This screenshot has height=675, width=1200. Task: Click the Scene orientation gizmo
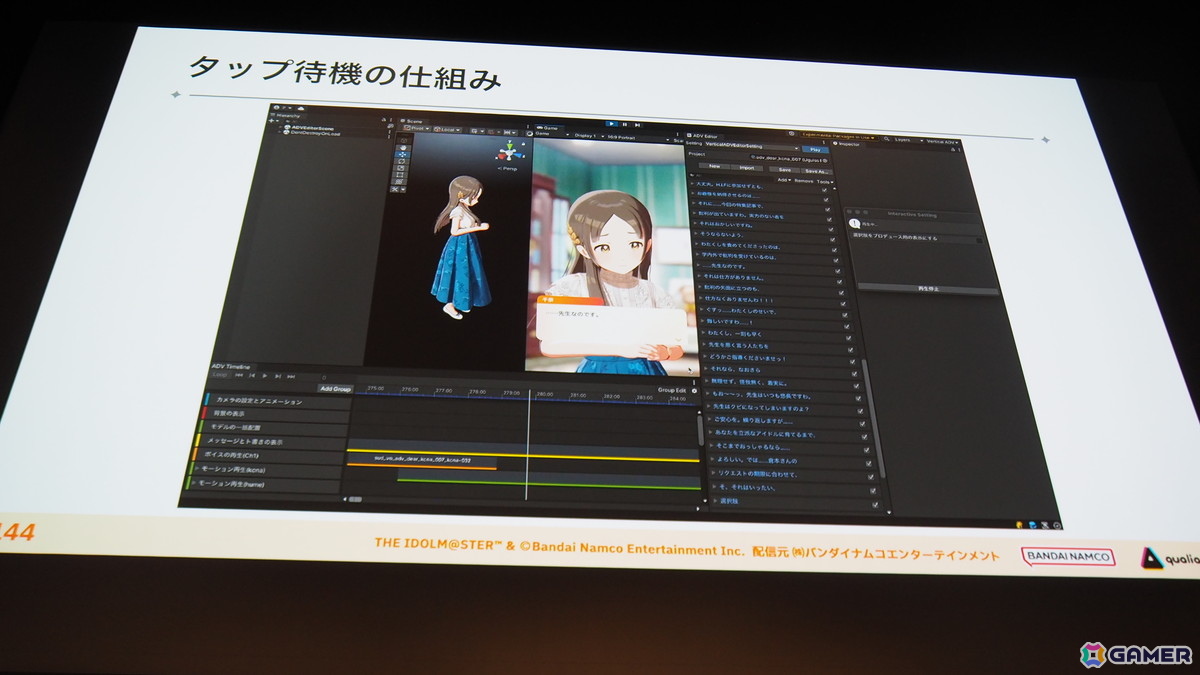[509, 152]
